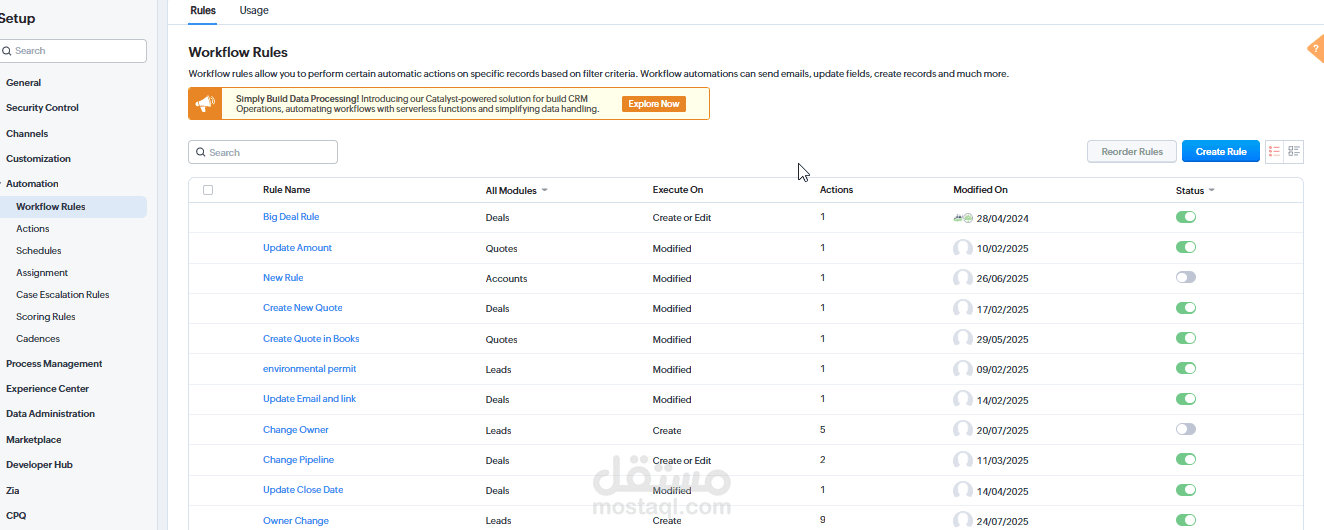Open Schedules under Automation
Screen dimensions: 1324x530
coord(39,251)
